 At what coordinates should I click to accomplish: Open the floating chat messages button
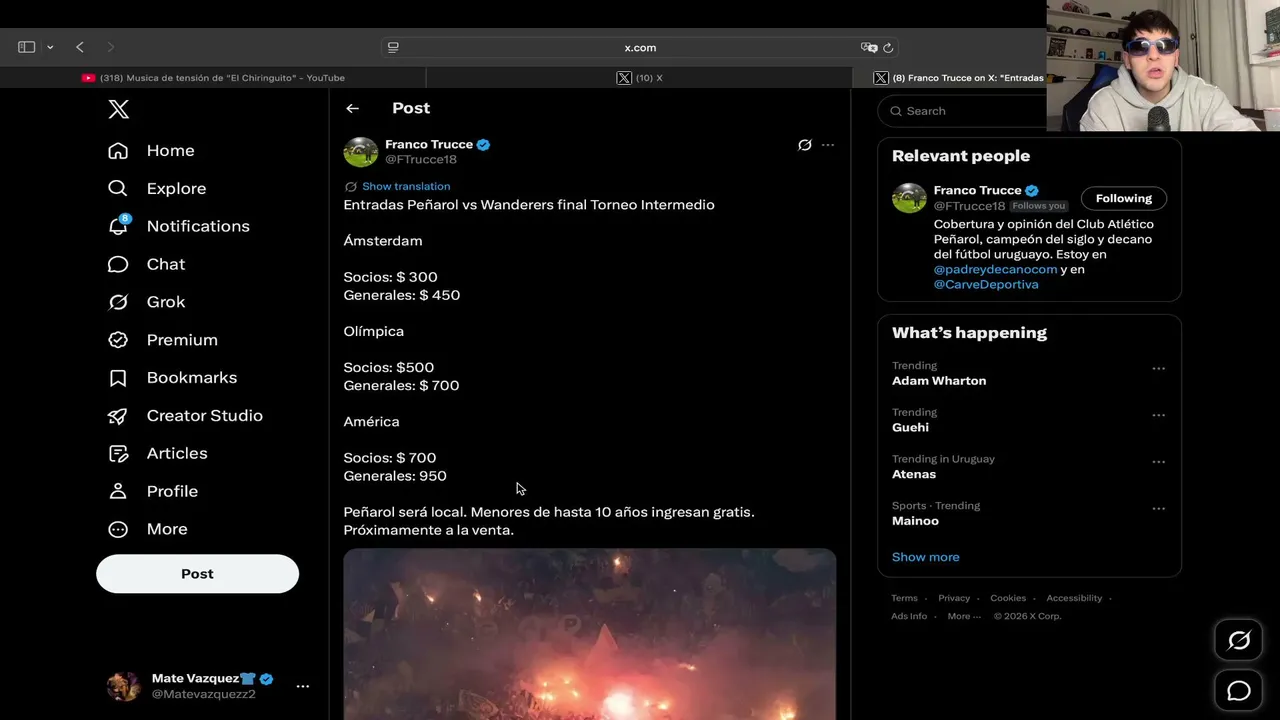click(1239, 691)
